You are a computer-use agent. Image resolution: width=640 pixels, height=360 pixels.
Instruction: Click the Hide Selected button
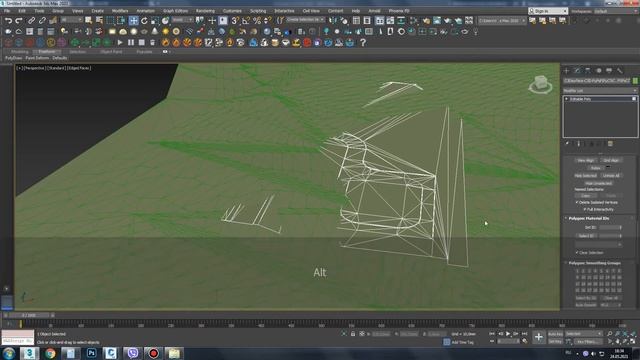point(586,176)
